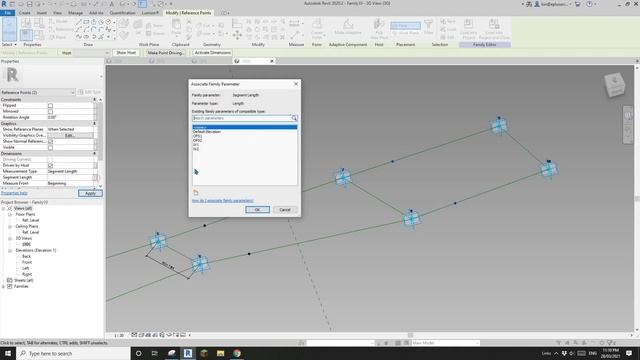Select the Line draw tool
Screen dimensions: 640x360
click(79, 22)
